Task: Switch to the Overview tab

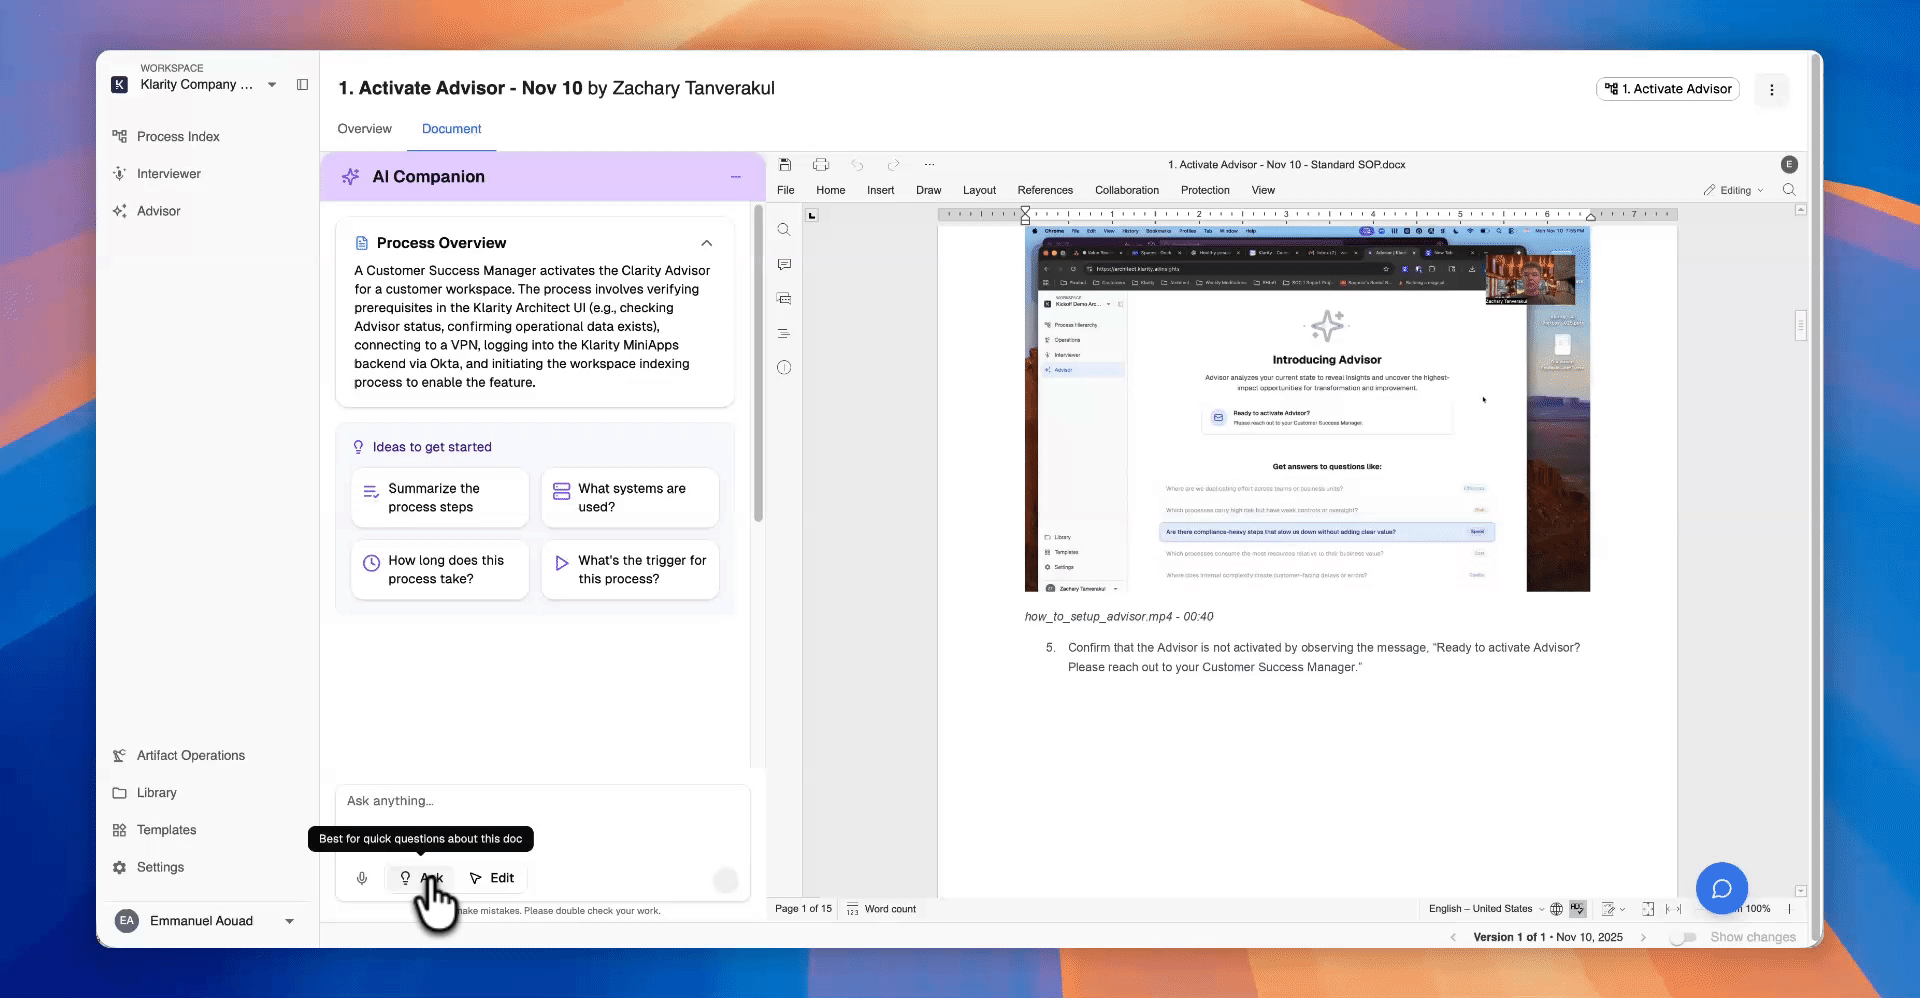Action: 364,129
